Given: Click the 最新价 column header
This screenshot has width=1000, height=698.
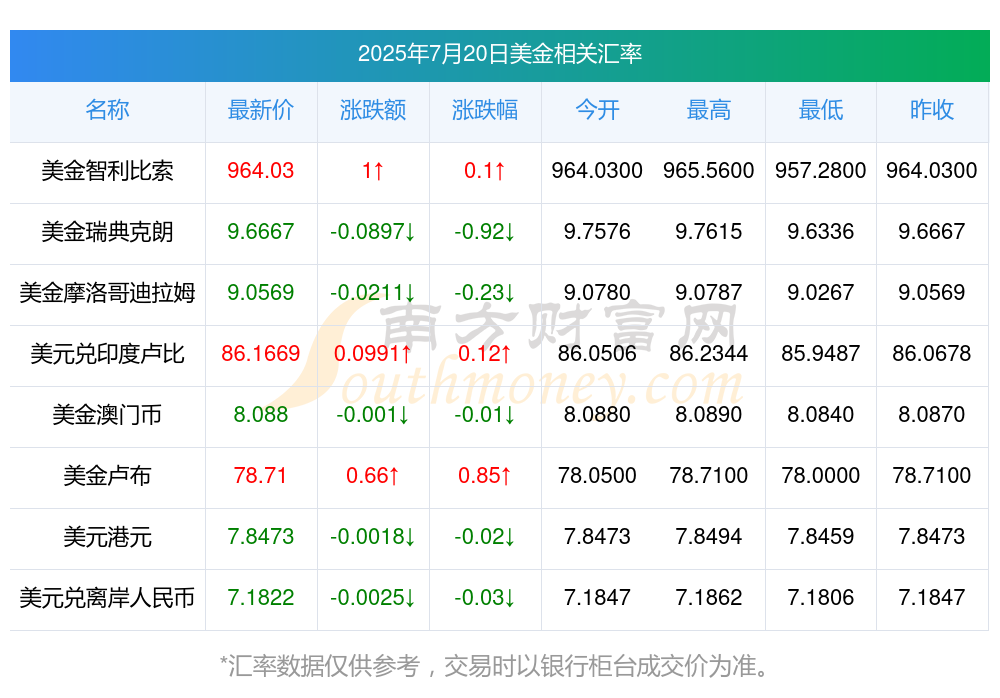Looking at the screenshot, I should [x=261, y=110].
